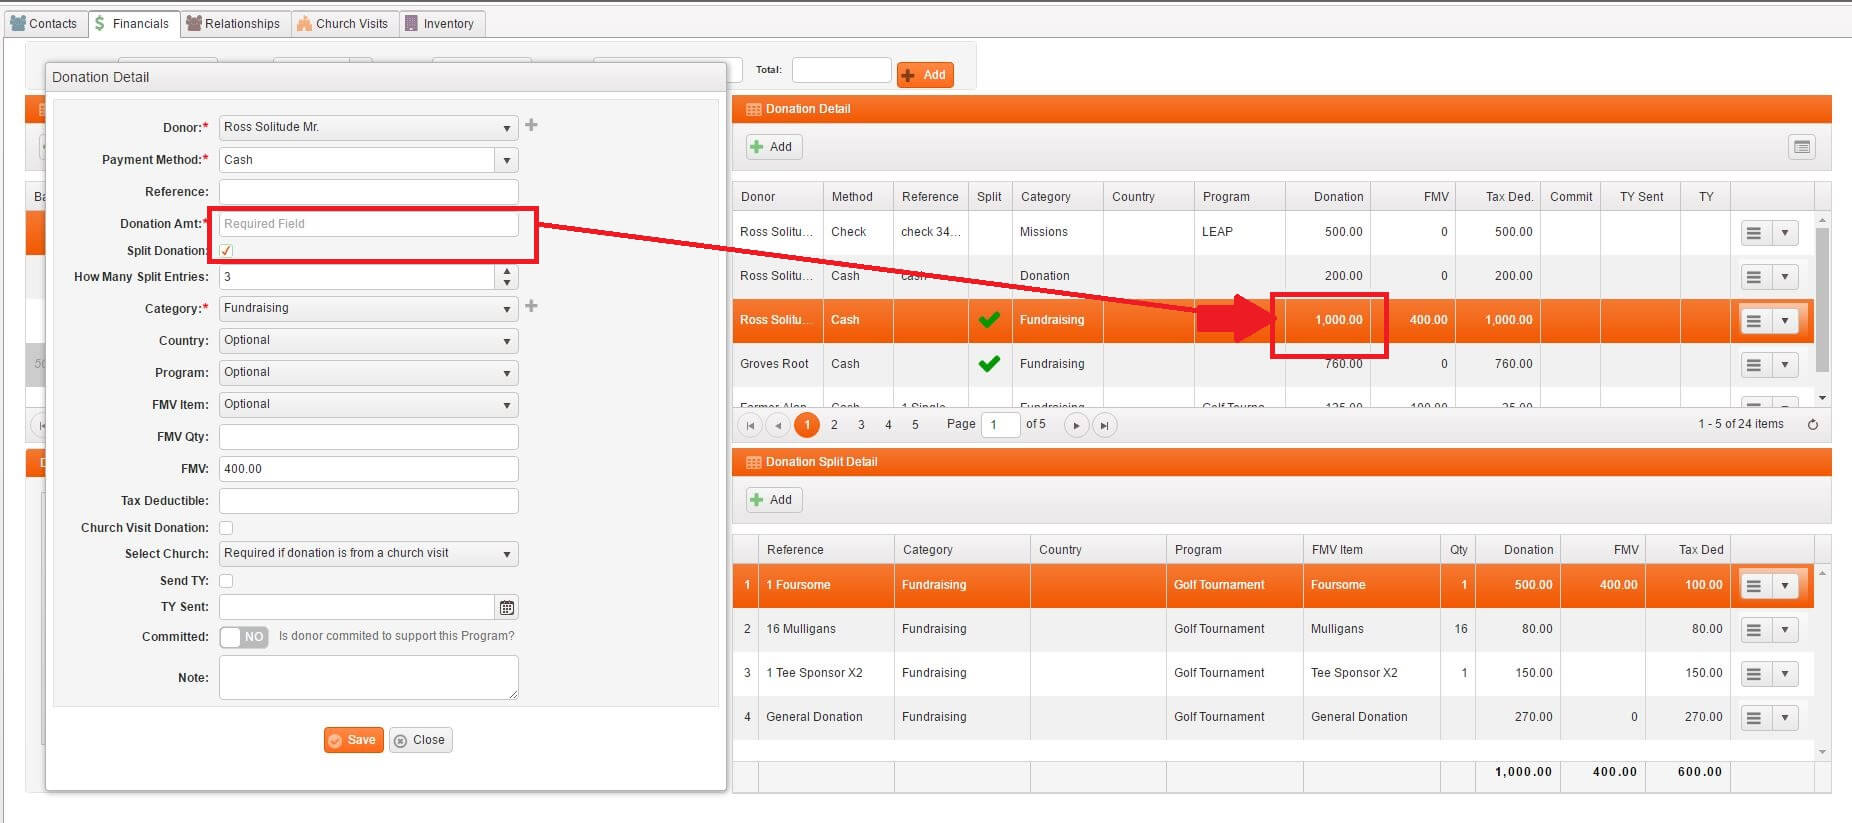Click the plus icon beside Donor field

click(x=531, y=125)
